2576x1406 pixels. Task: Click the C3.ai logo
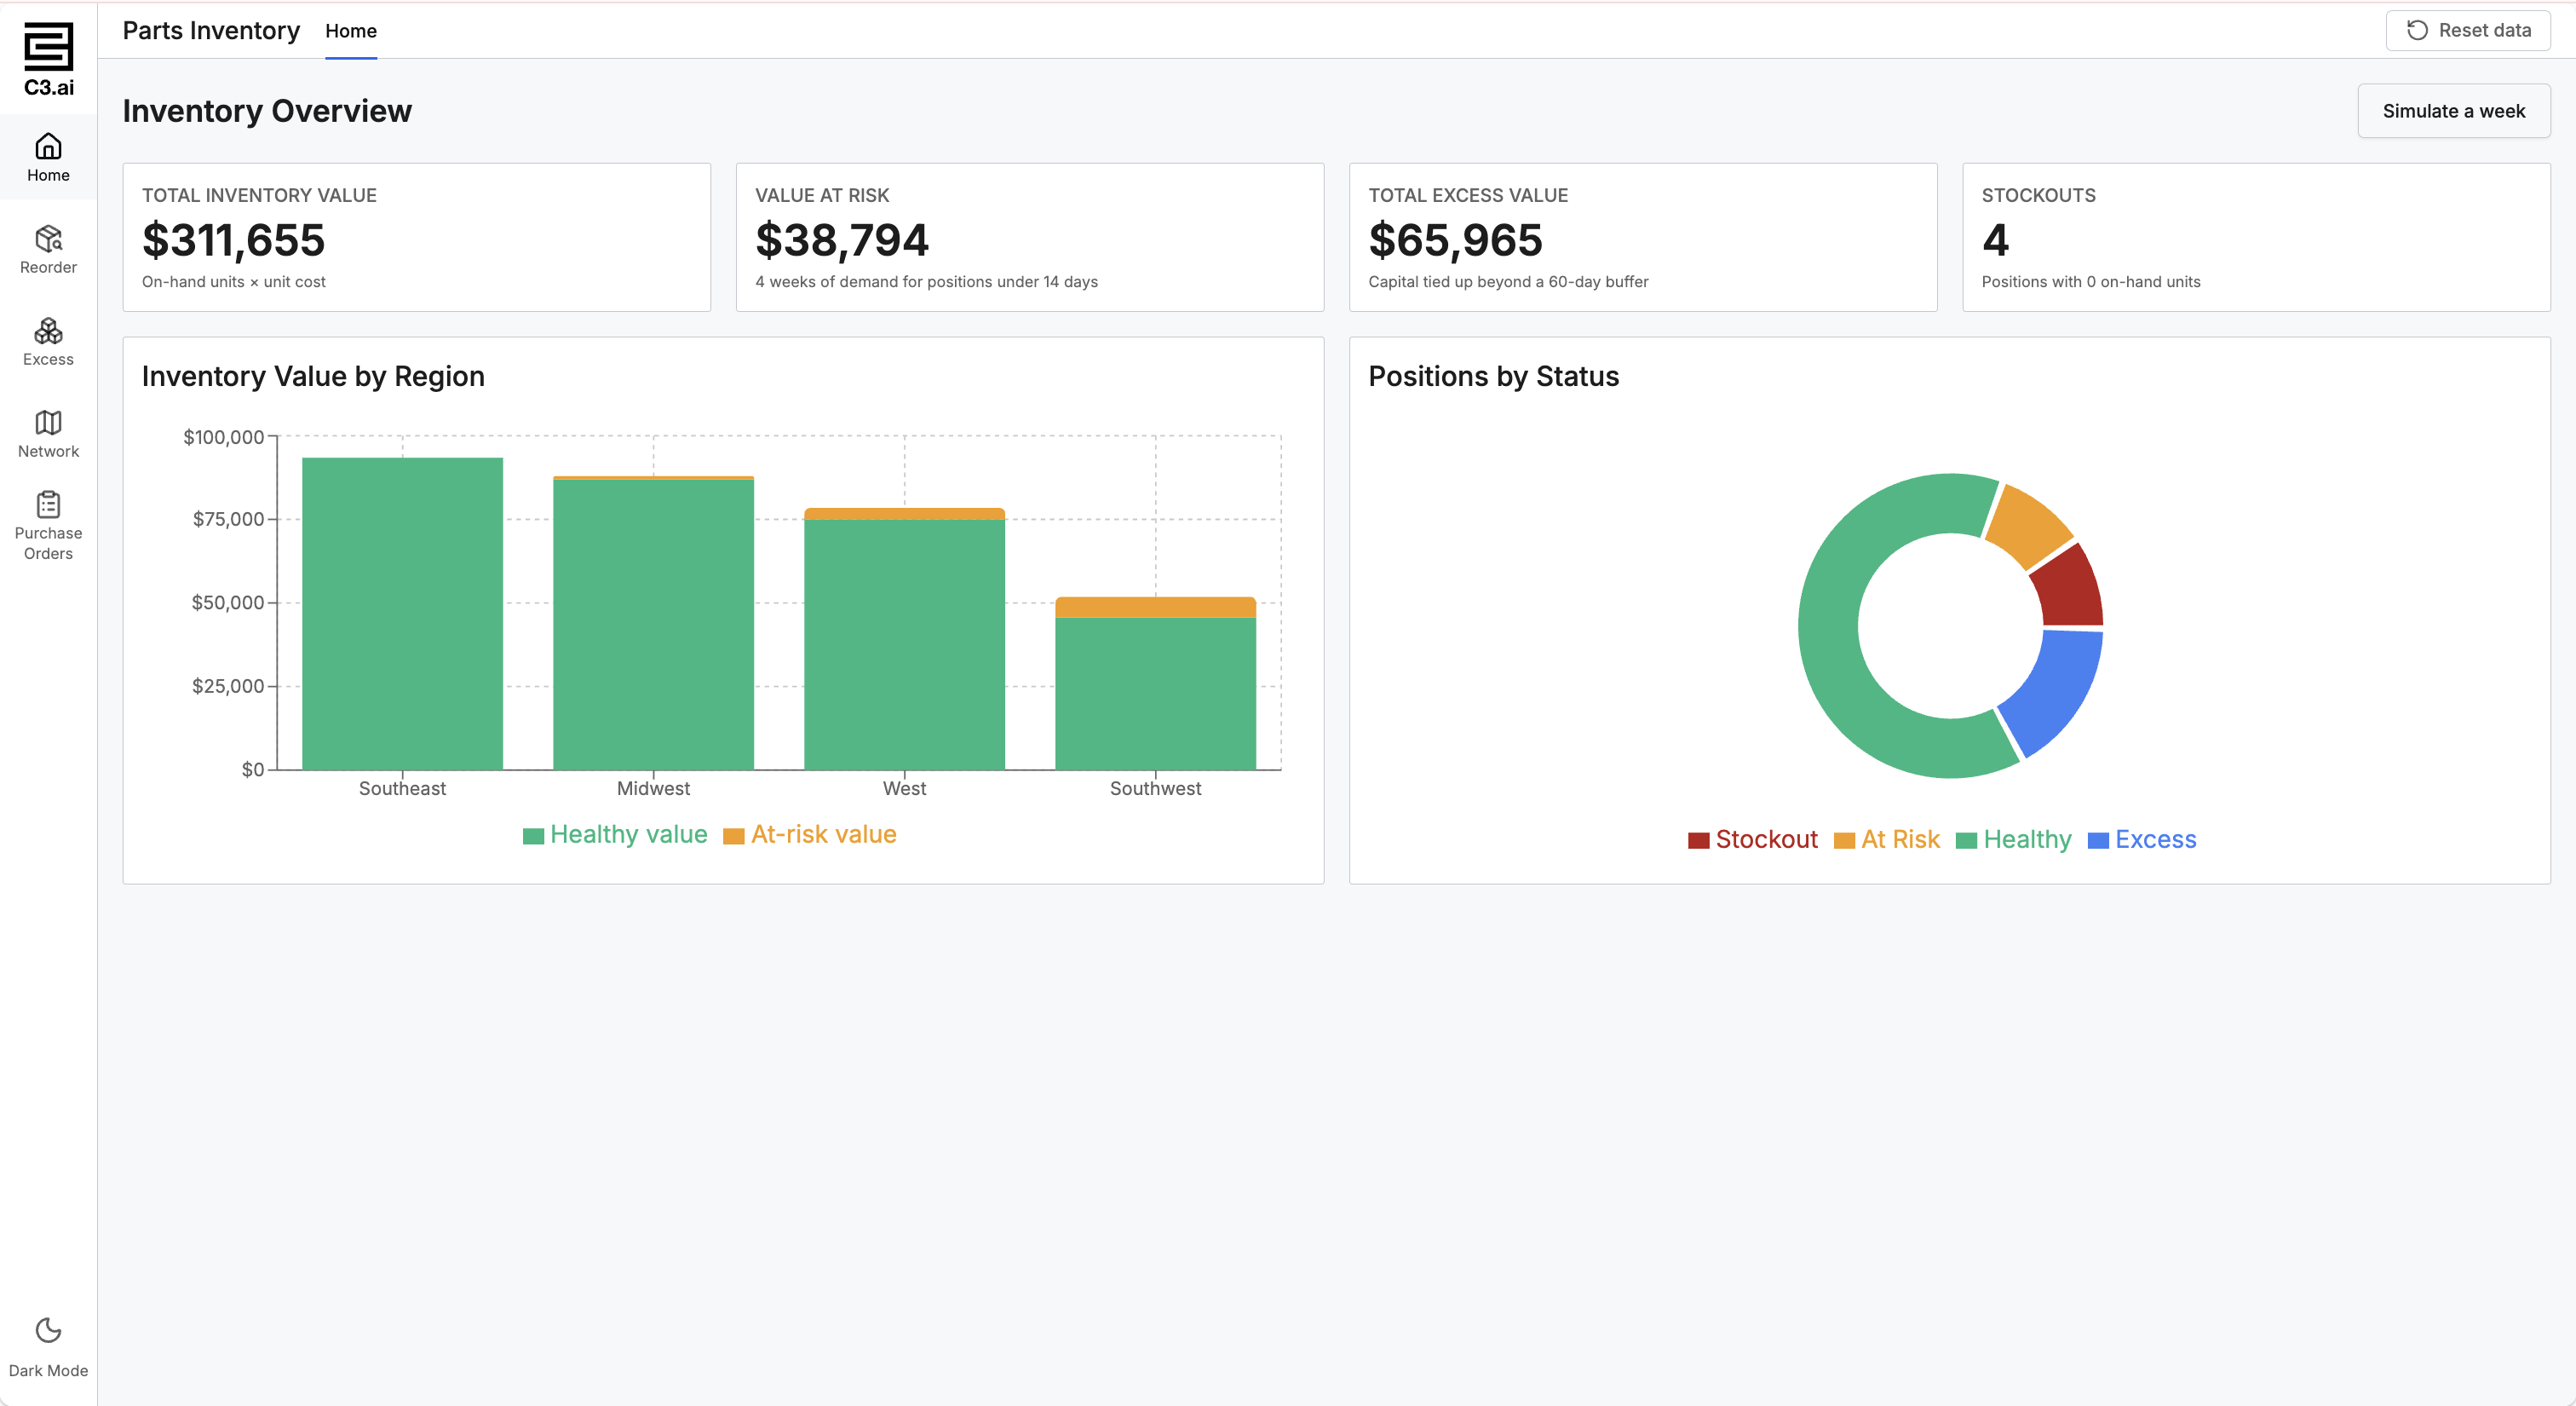pos(48,59)
